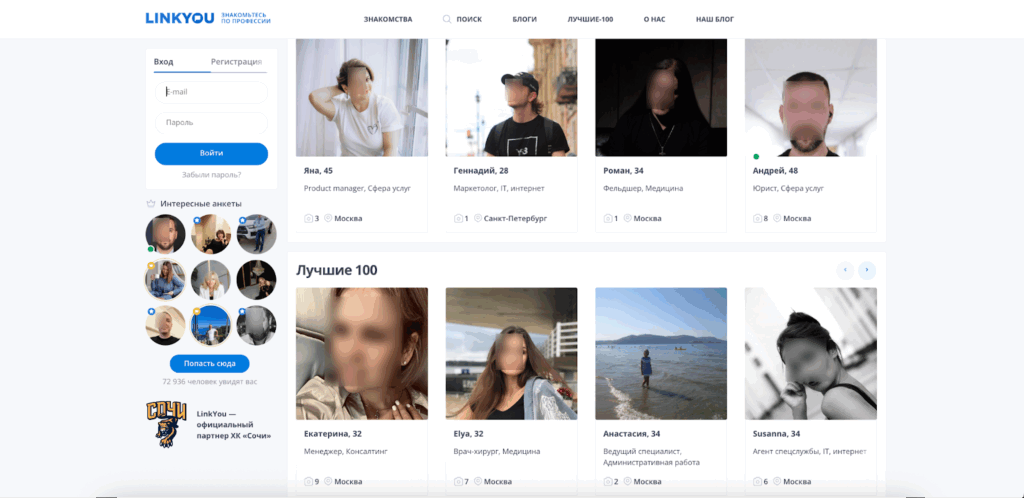The image size is (1024, 498).
Task: Go to previous Лучшие 100 slide
Action: click(845, 270)
